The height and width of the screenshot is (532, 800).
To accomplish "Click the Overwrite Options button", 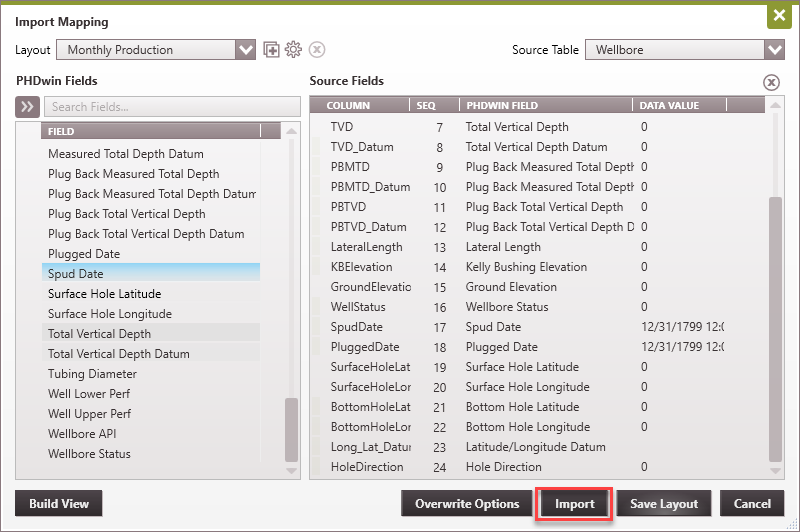I will (467, 503).
